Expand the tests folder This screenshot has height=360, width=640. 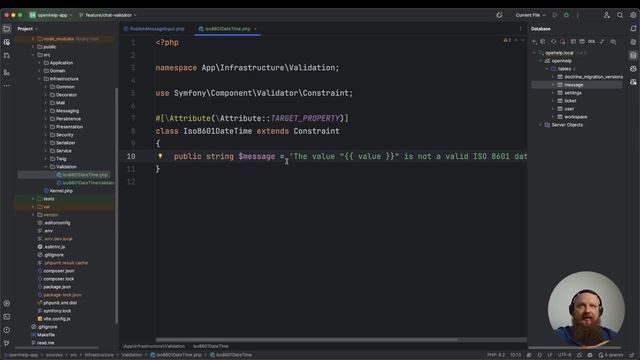click(x=33, y=199)
